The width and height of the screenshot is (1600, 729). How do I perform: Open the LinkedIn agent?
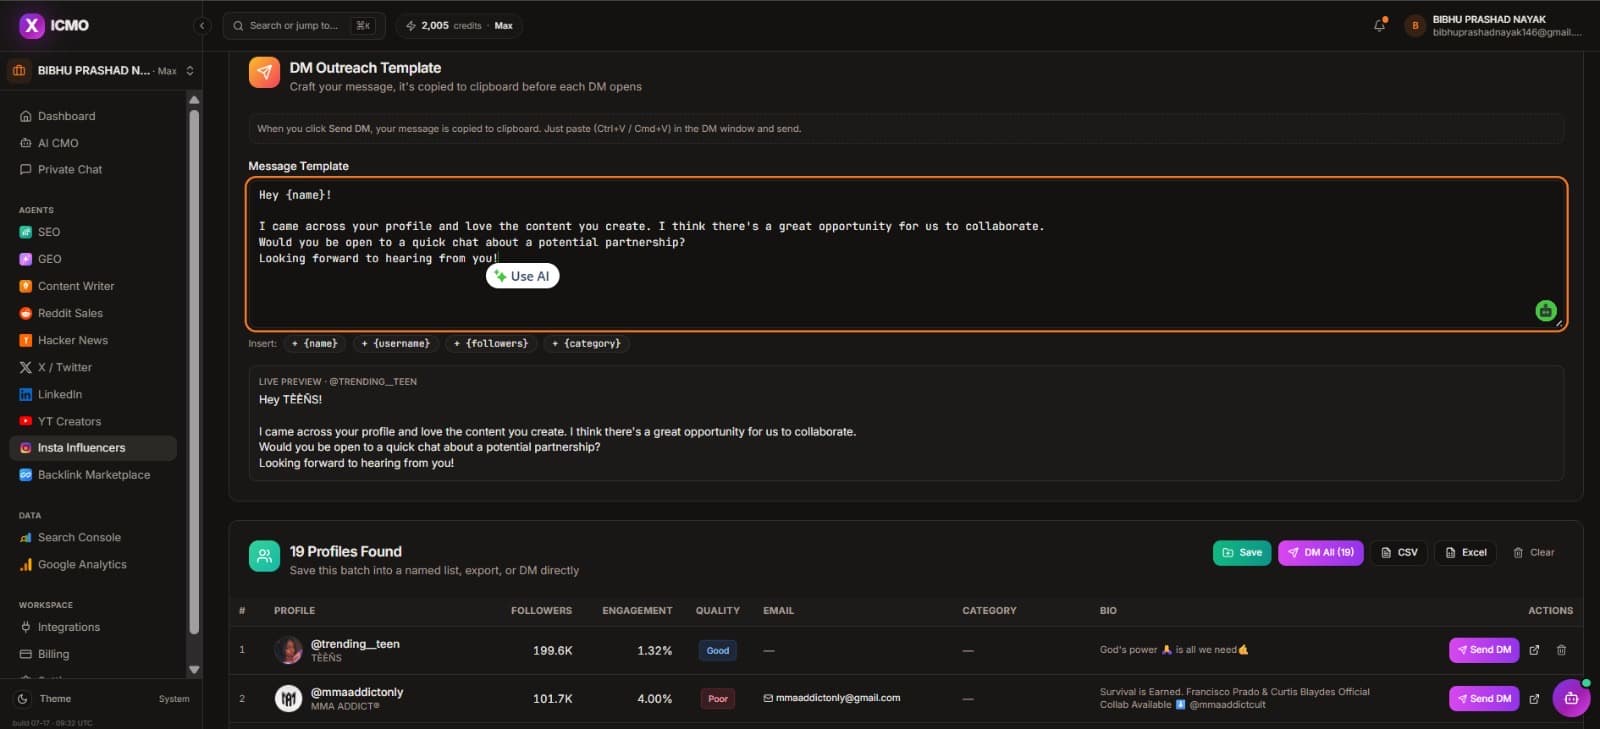click(x=60, y=394)
